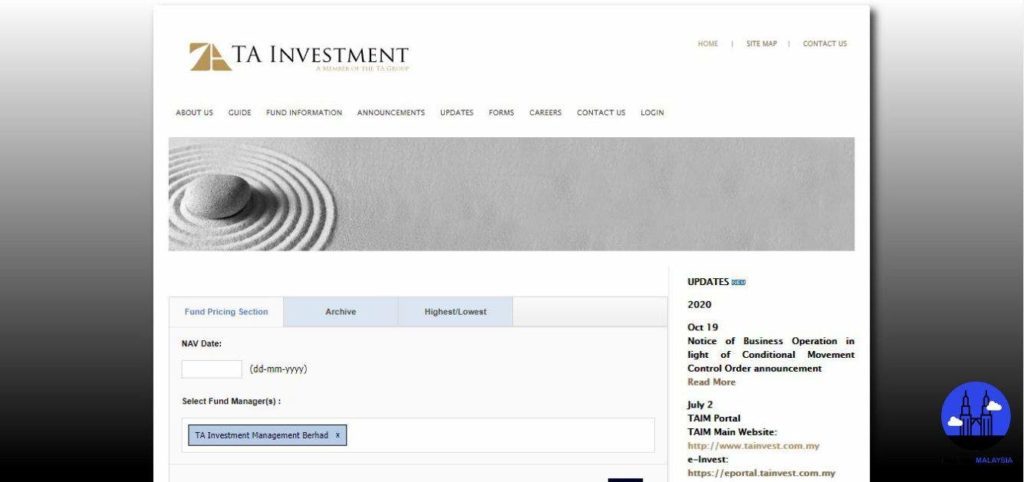
Task: Select Fund Pricing Section tab
Action: coord(226,312)
